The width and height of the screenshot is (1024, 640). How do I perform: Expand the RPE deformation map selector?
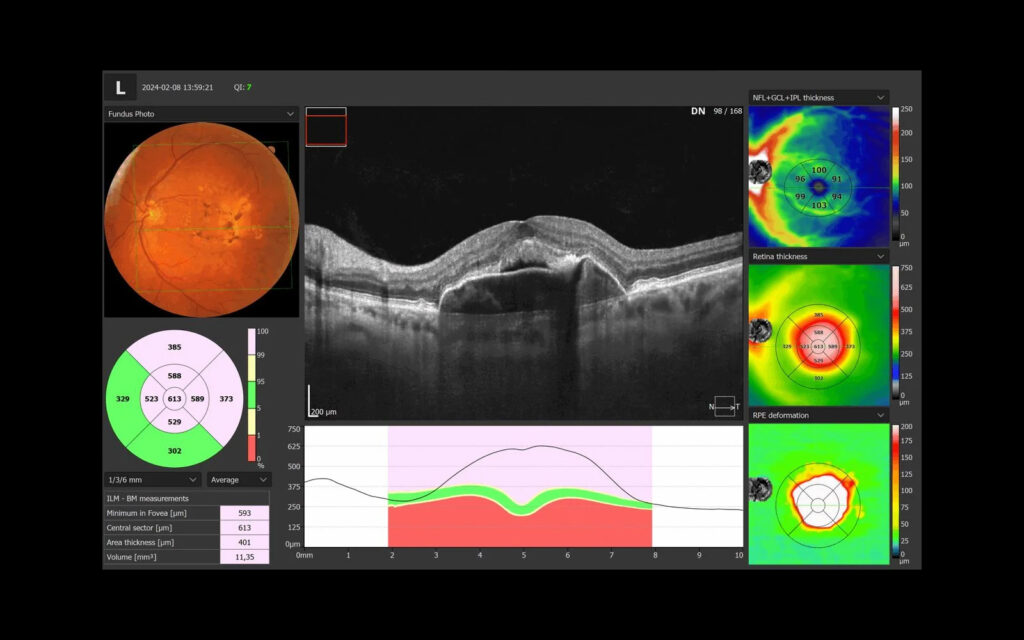[818, 415]
